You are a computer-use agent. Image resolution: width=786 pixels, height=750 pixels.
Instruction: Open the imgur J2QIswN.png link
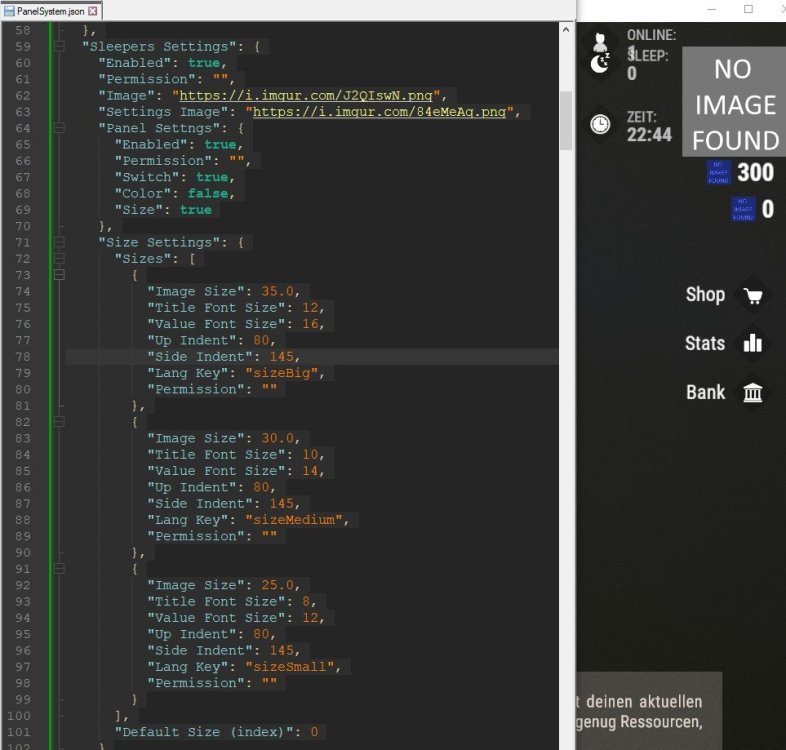(x=306, y=96)
